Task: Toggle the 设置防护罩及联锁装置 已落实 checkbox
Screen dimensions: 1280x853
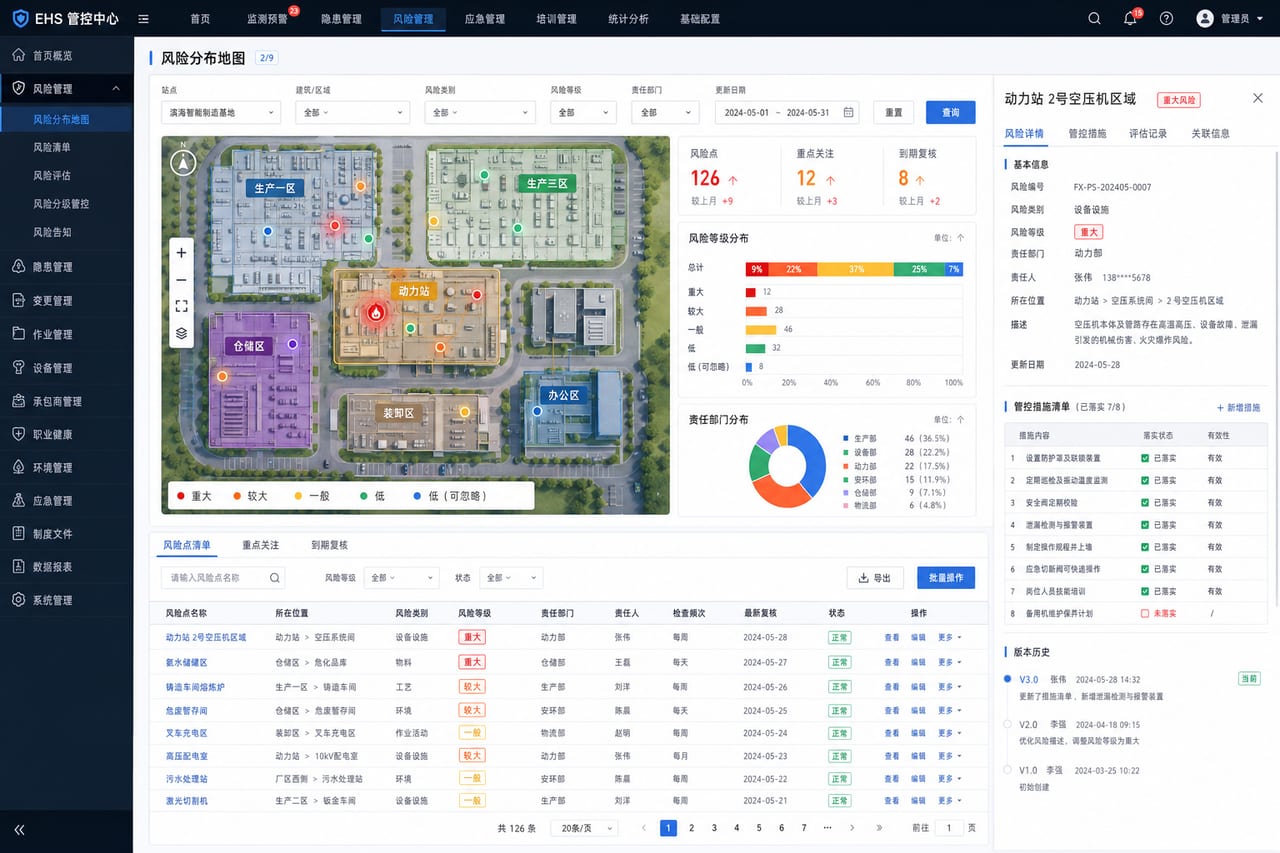Action: pyautogui.click(x=1145, y=458)
